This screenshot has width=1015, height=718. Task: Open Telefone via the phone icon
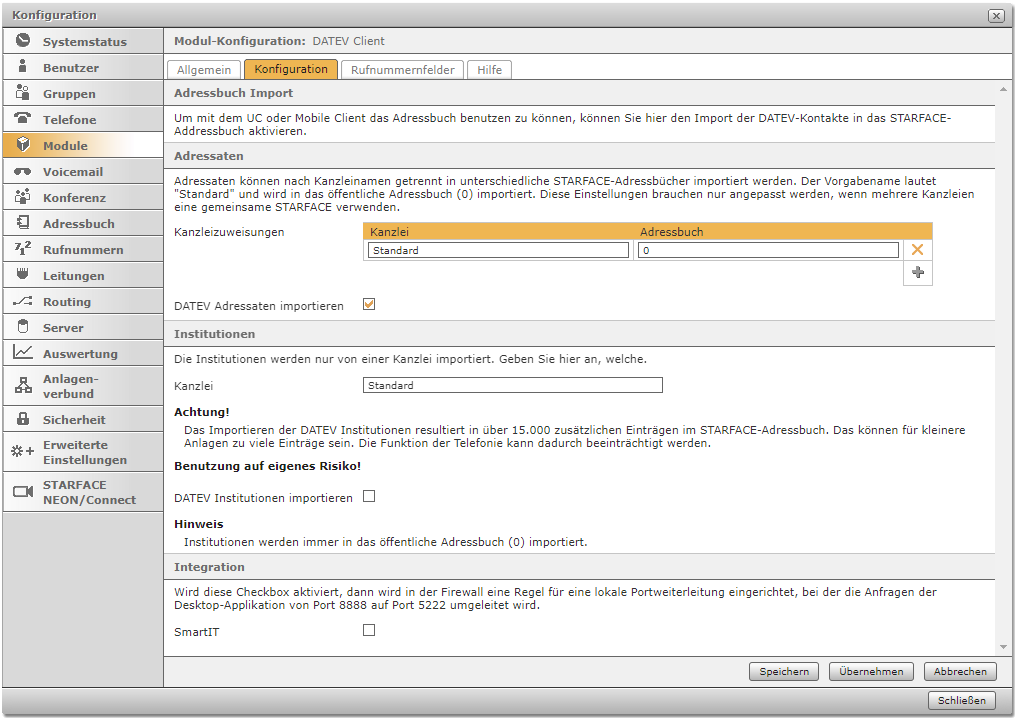click(x=23, y=119)
